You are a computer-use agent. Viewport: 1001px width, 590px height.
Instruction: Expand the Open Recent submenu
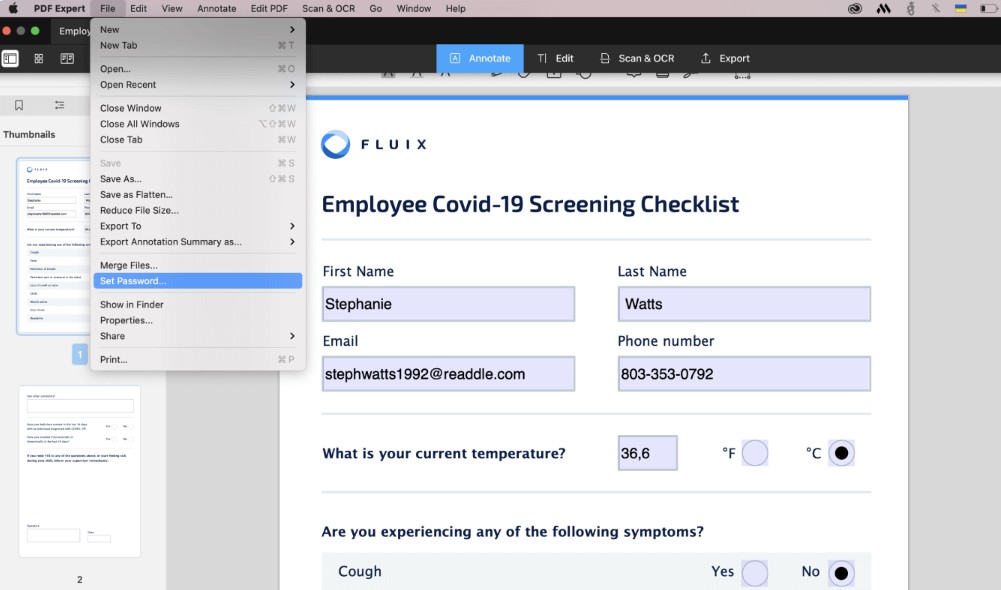tap(197, 85)
